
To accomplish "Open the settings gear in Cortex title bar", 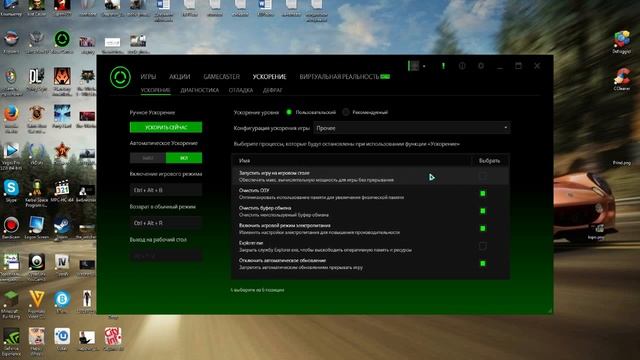I will [481, 66].
